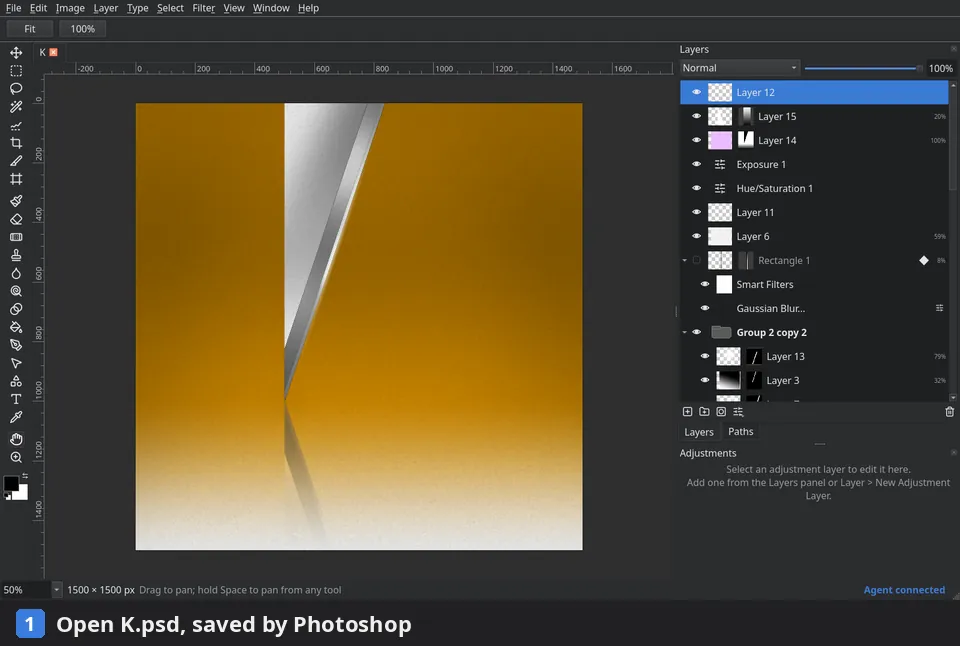Screen dimensions: 960x646
Task: Show the hidden Rectangle 1 layer
Action: tap(697, 260)
